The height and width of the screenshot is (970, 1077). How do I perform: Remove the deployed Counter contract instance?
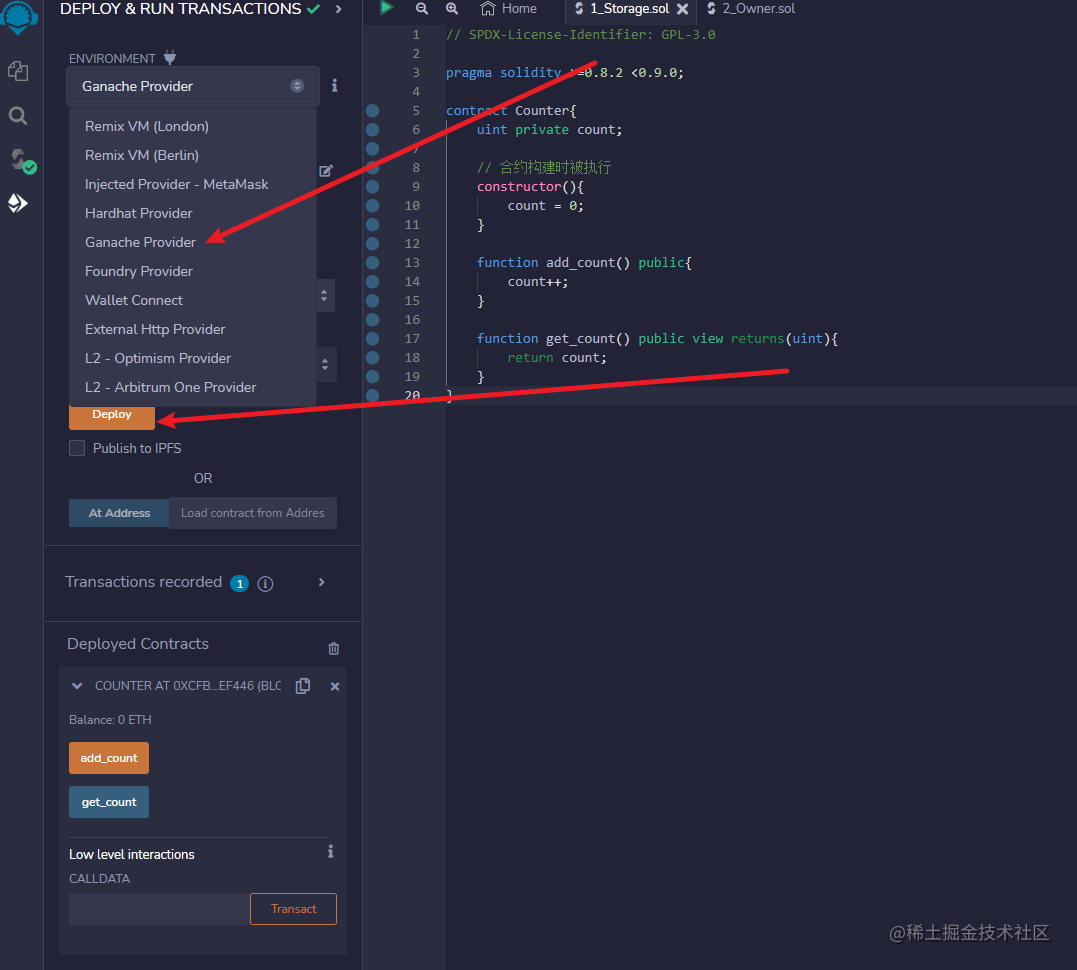click(x=335, y=686)
